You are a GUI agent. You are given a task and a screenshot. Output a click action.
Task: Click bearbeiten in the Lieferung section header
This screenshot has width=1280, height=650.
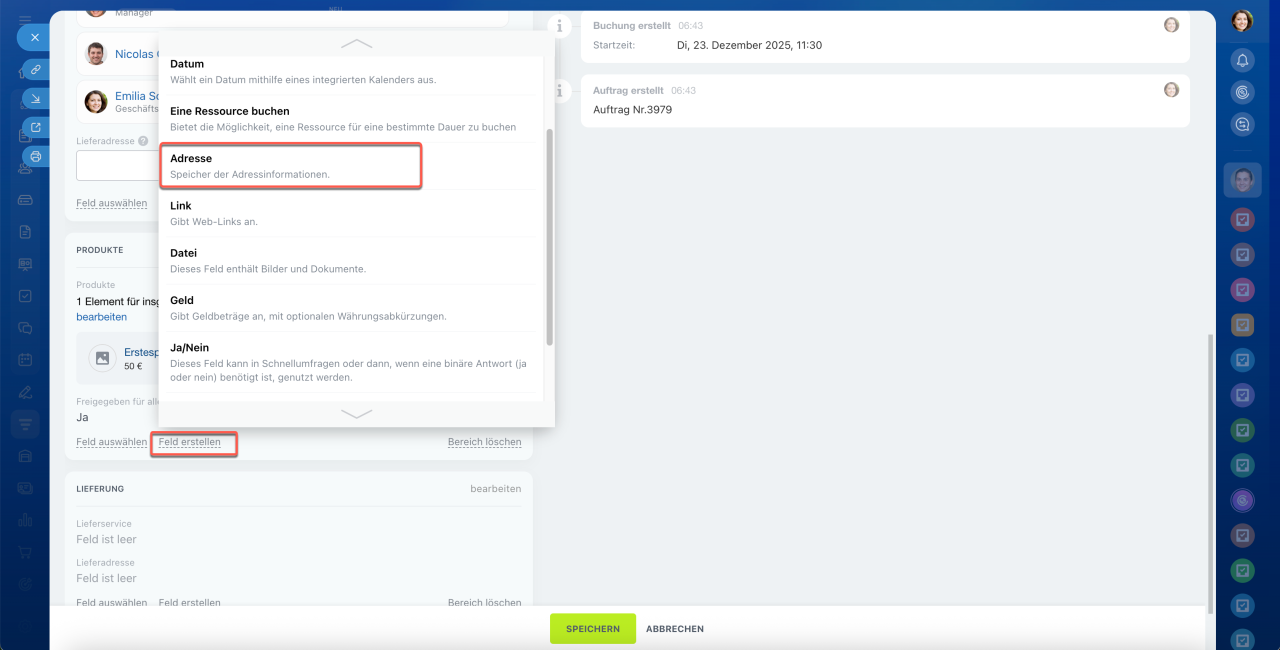coord(496,489)
